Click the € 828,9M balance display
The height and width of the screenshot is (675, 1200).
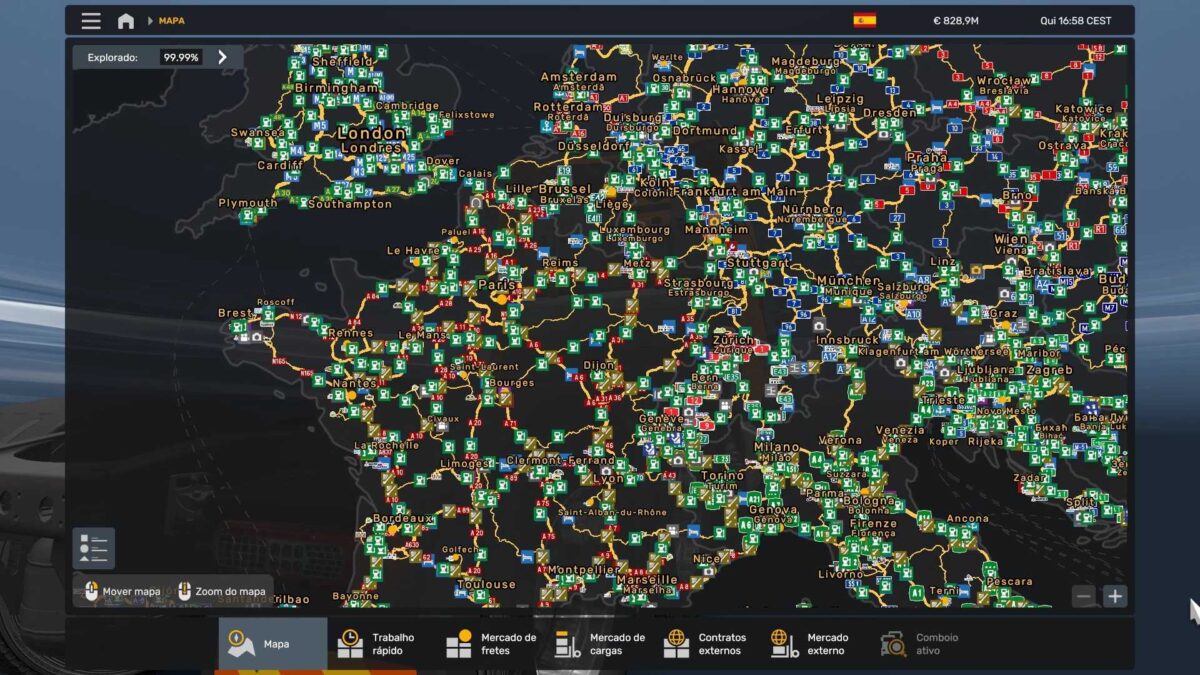(955, 21)
